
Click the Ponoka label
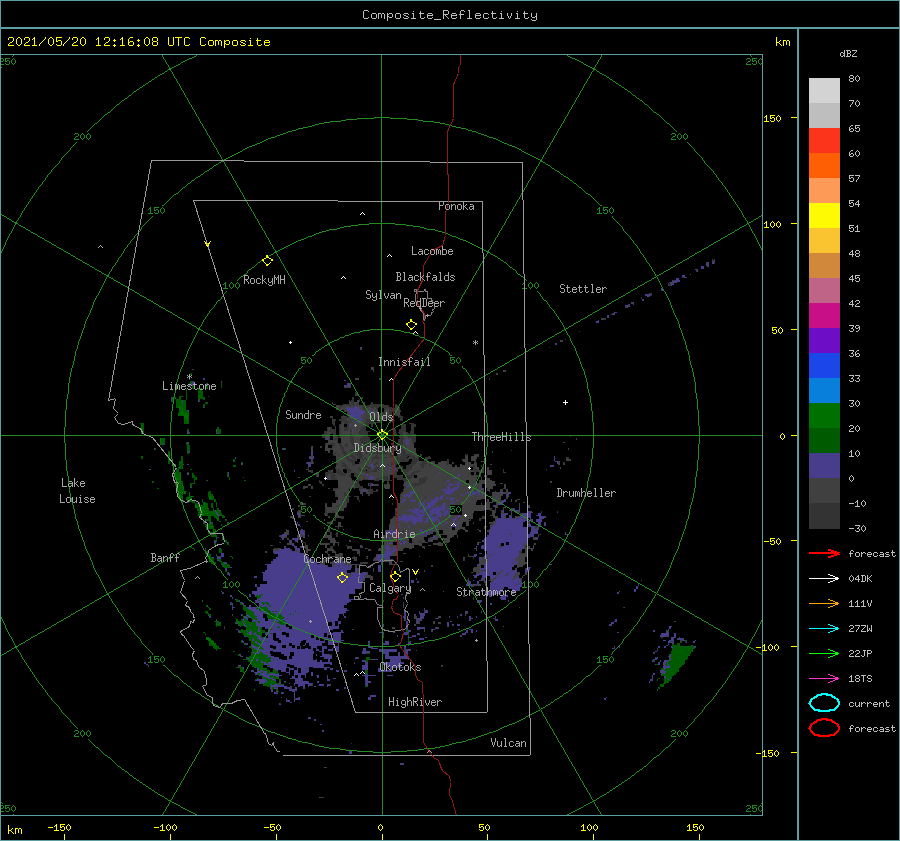pyautogui.click(x=456, y=206)
